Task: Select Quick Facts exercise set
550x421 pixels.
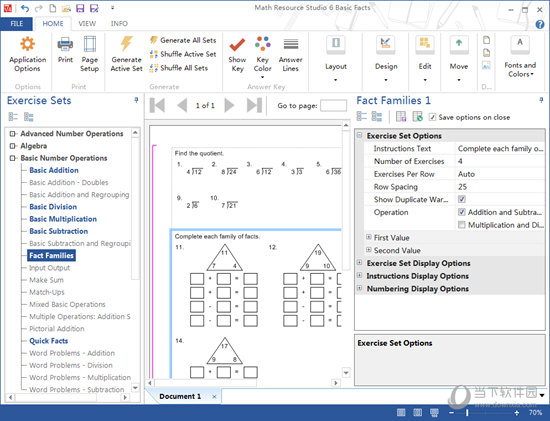Action: pos(48,341)
